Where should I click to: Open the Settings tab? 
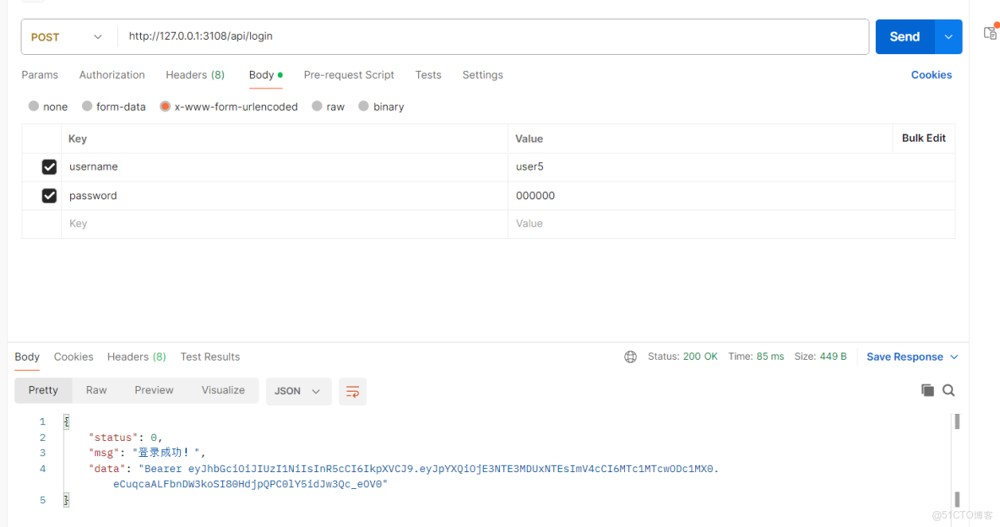482,75
